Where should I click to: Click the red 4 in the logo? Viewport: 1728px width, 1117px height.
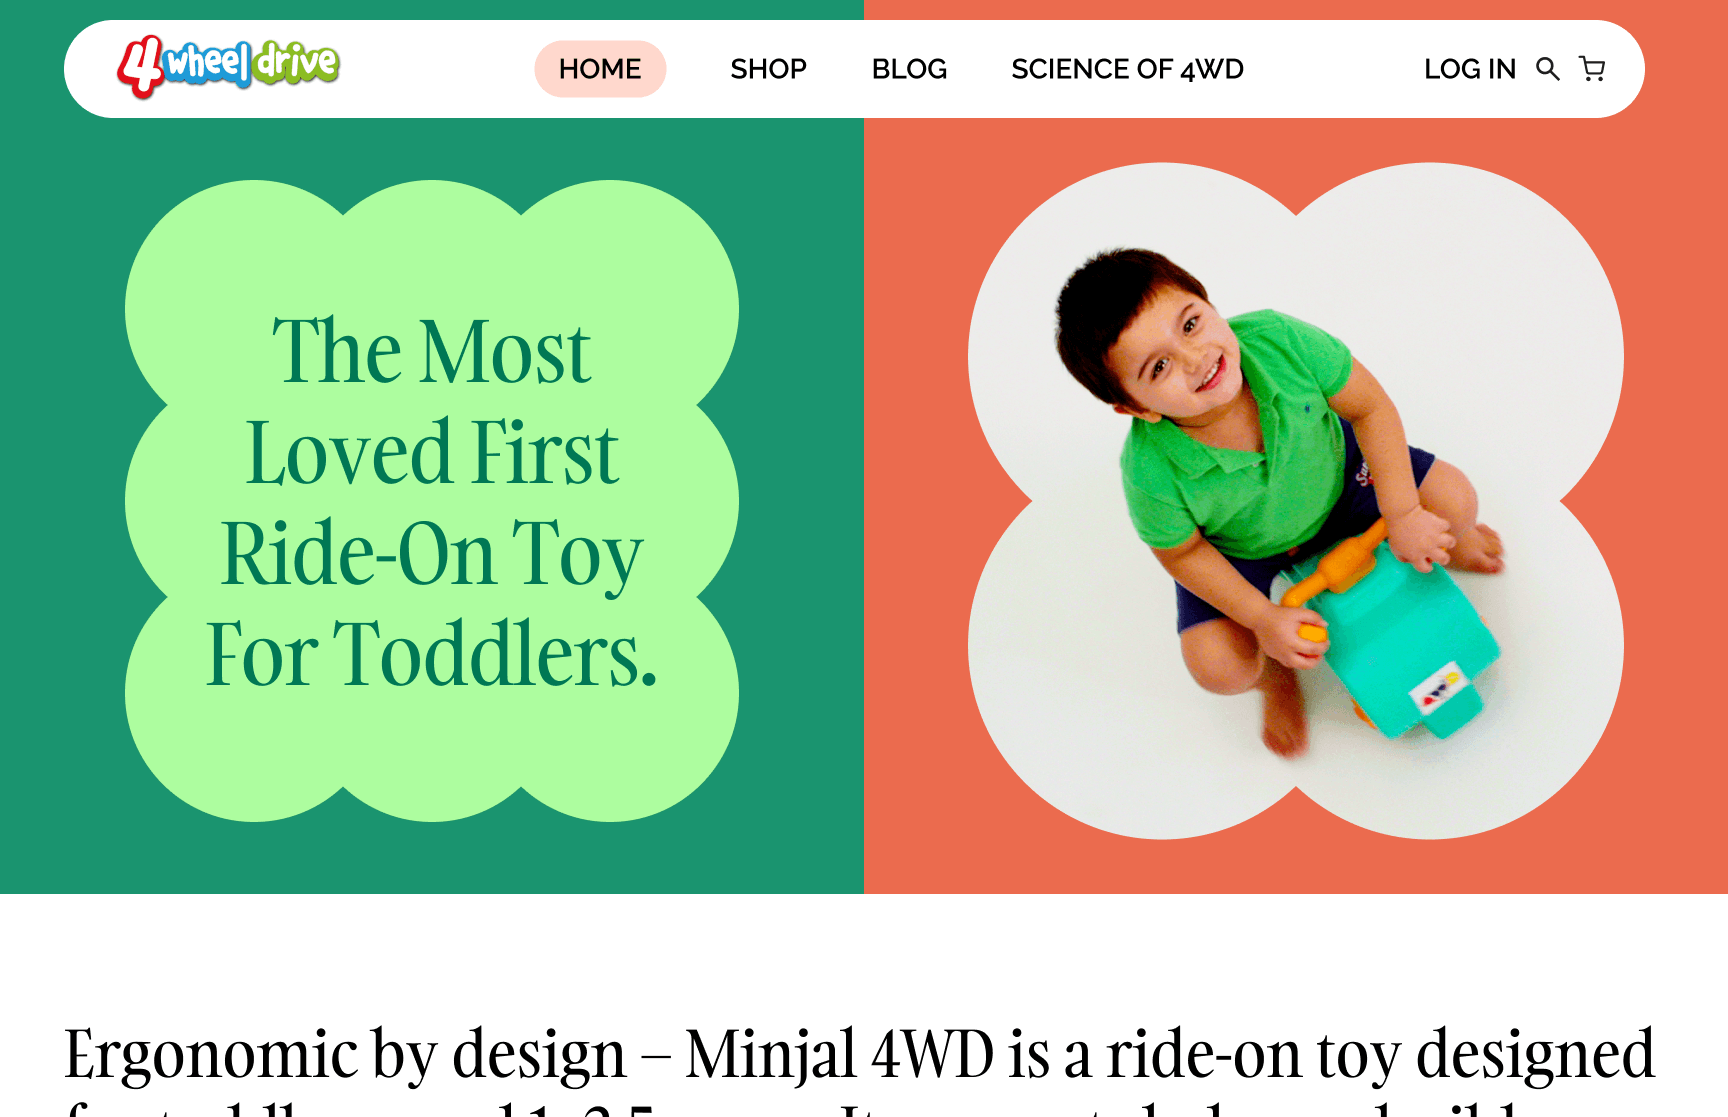141,67
